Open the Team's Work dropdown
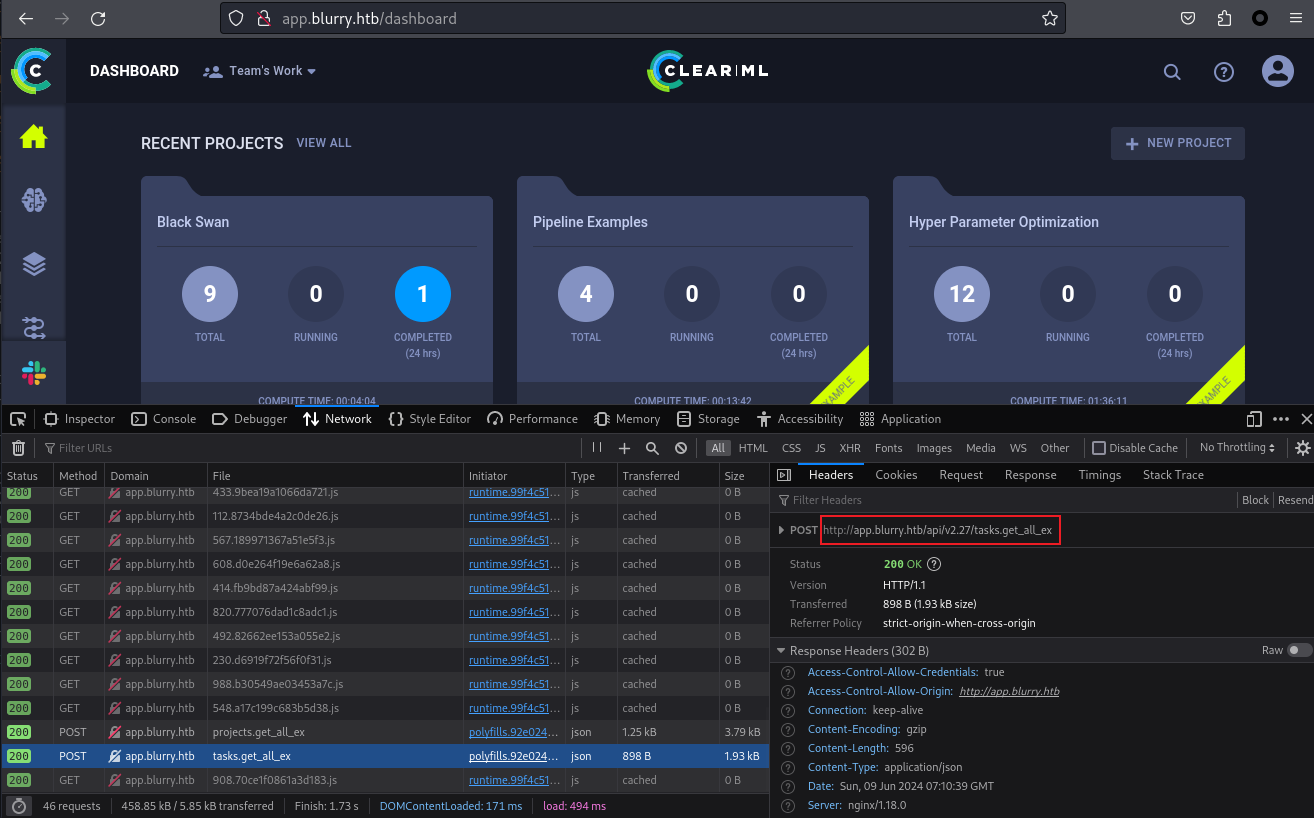This screenshot has height=818, width=1314. click(x=259, y=71)
